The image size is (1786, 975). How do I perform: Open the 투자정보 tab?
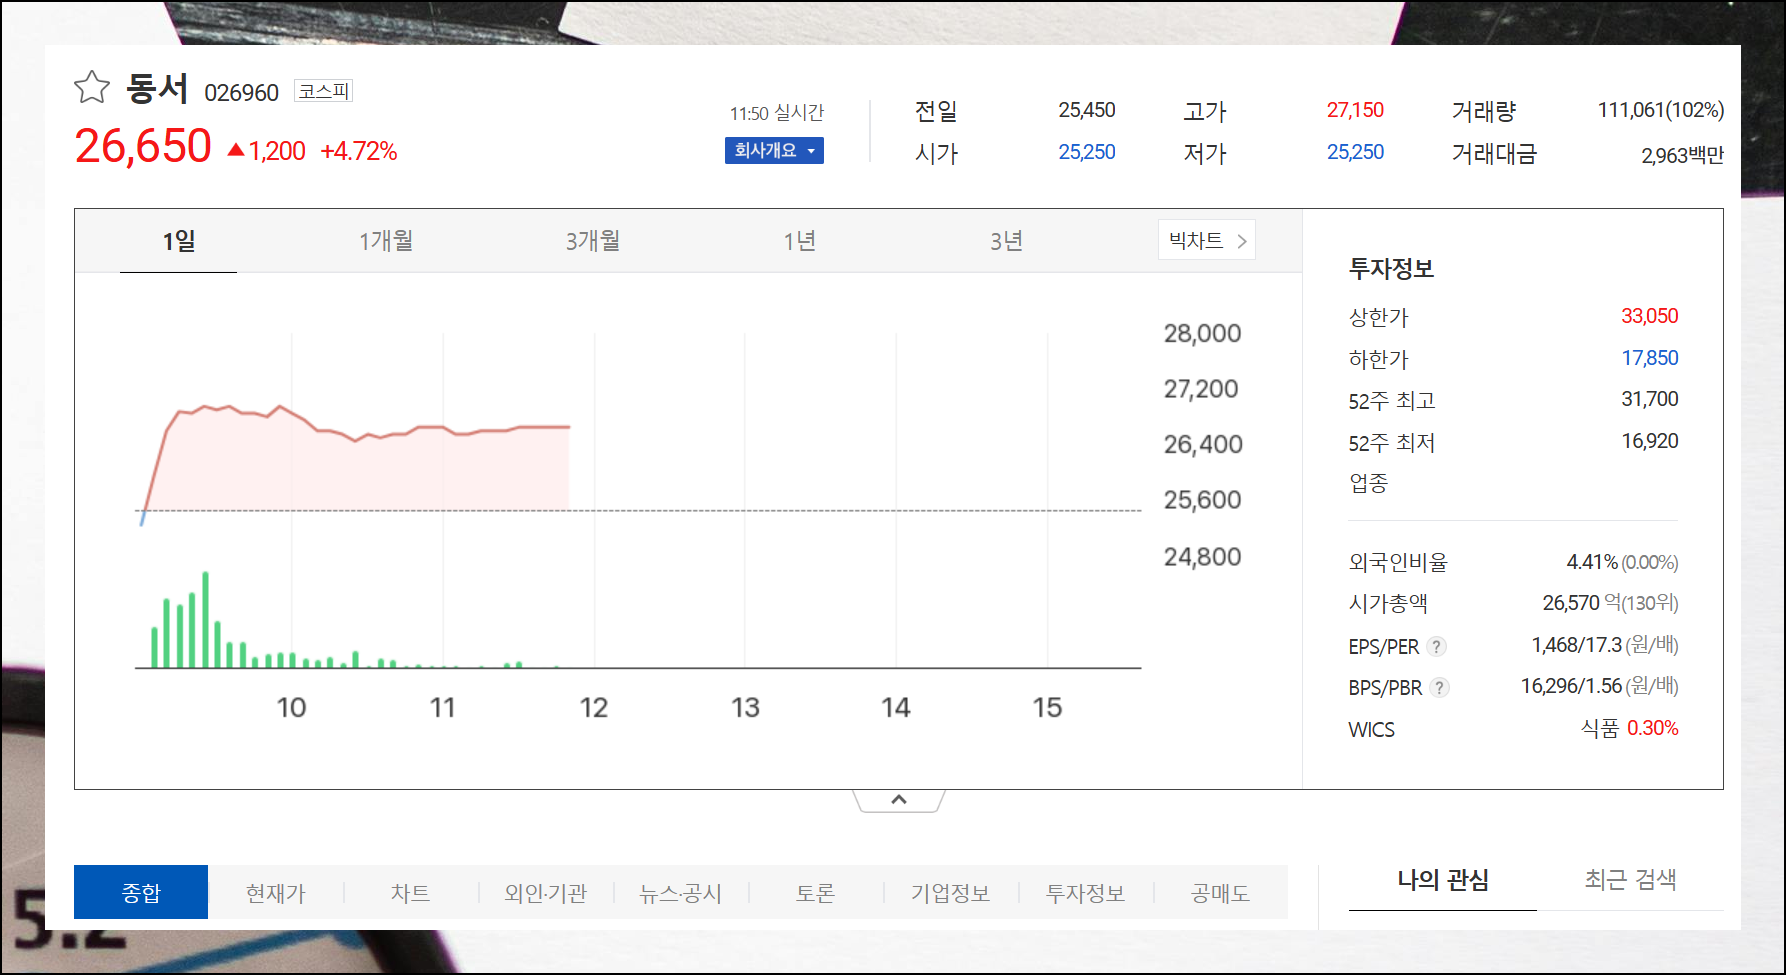(x=1086, y=892)
